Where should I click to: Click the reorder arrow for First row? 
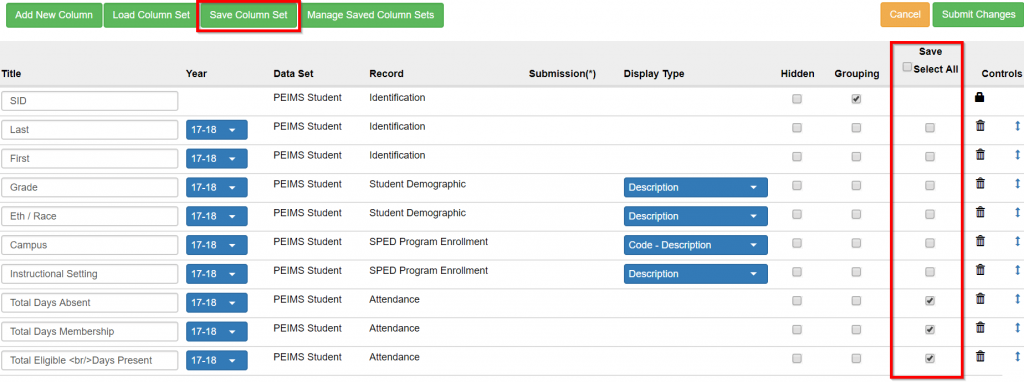[1017, 155]
